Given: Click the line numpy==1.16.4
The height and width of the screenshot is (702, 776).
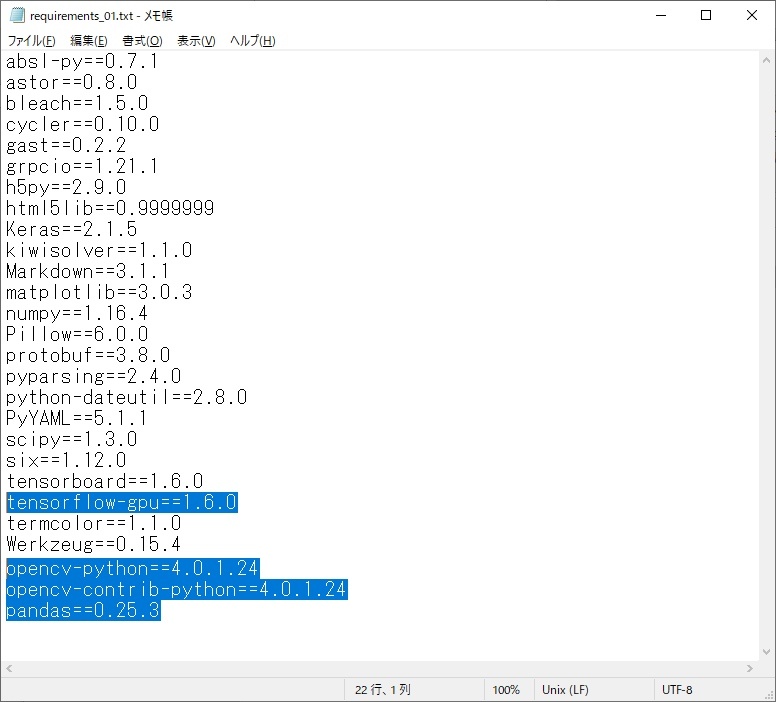Looking at the screenshot, I should click(77, 313).
